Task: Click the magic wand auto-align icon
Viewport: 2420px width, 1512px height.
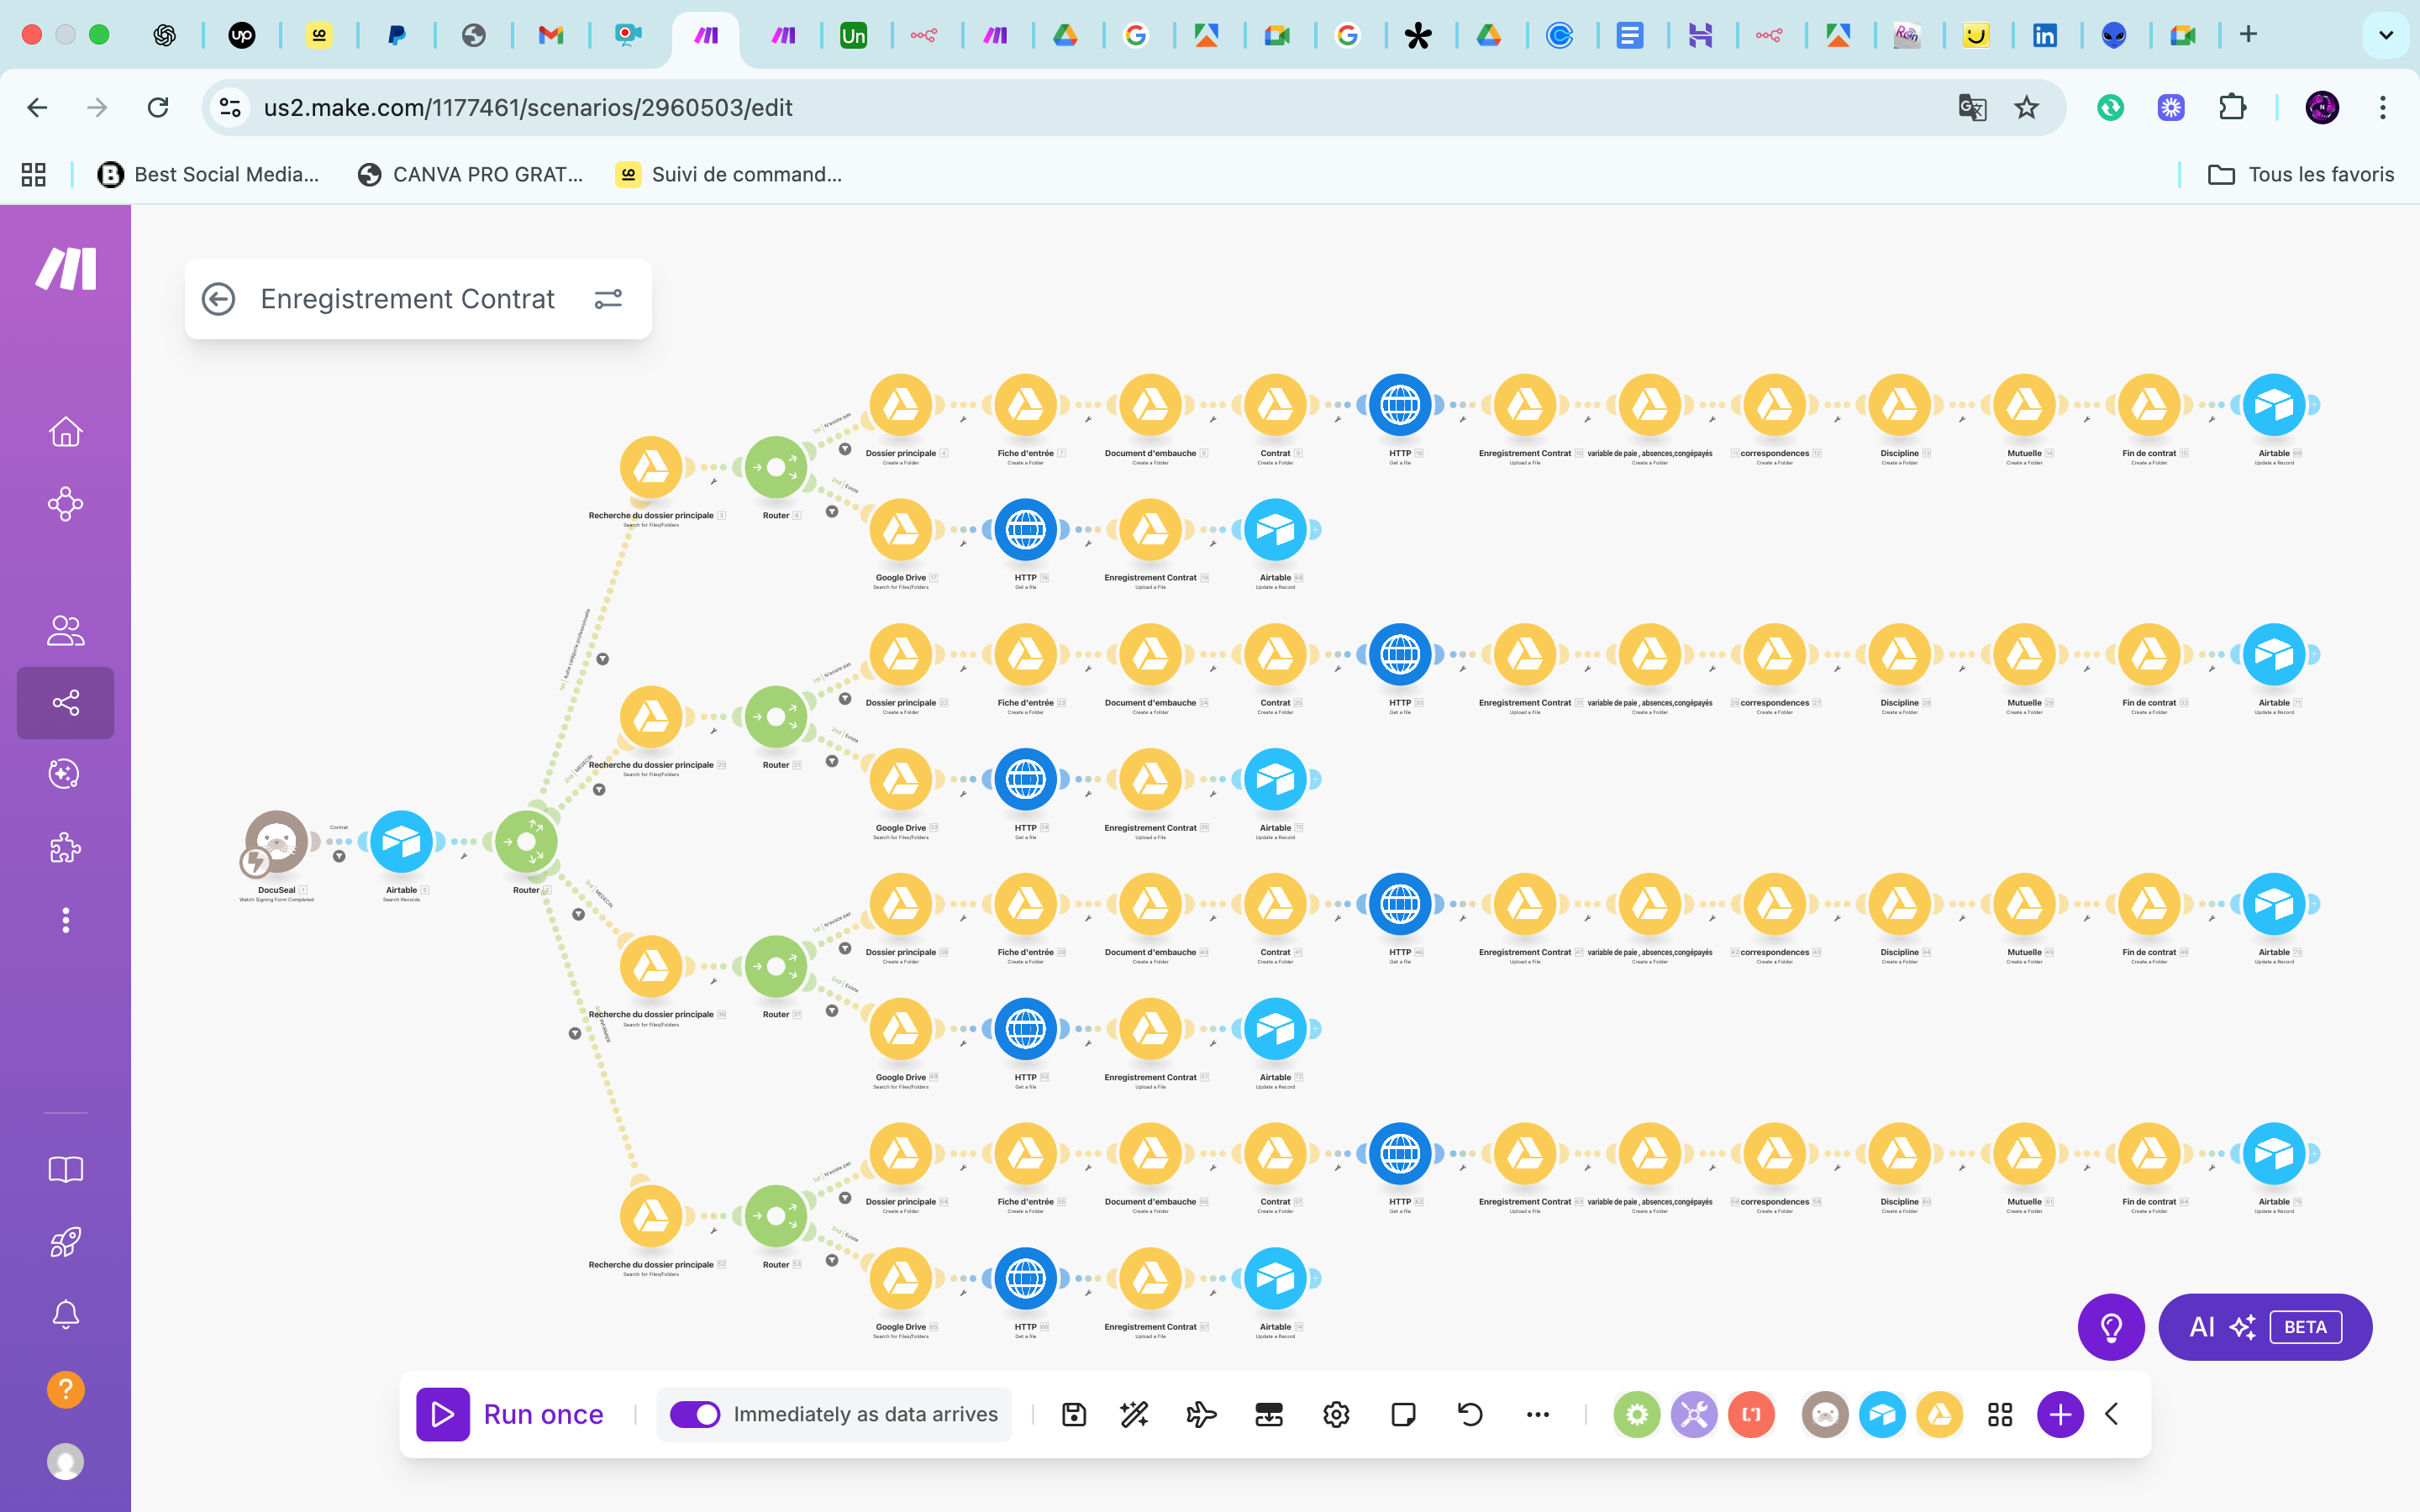Action: (x=1134, y=1414)
